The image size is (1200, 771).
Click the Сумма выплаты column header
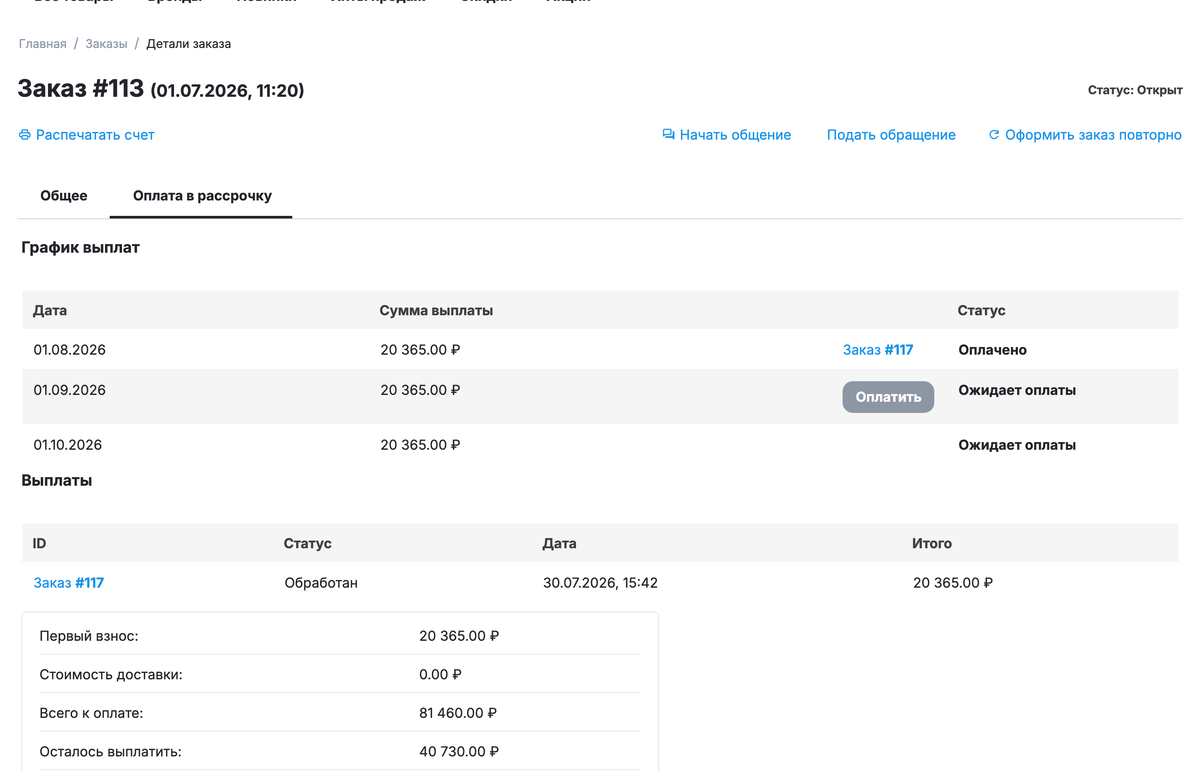coord(436,311)
